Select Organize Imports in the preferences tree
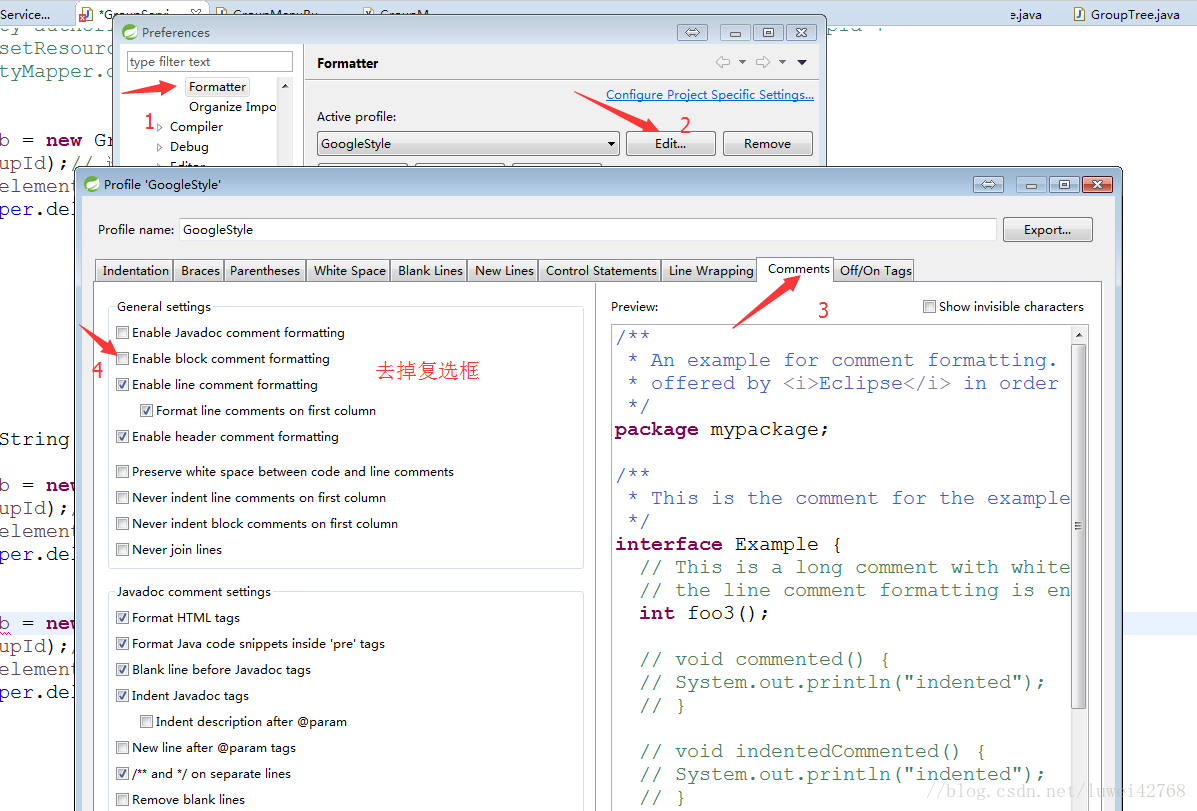Viewport: 1197px width, 811px height. click(232, 107)
